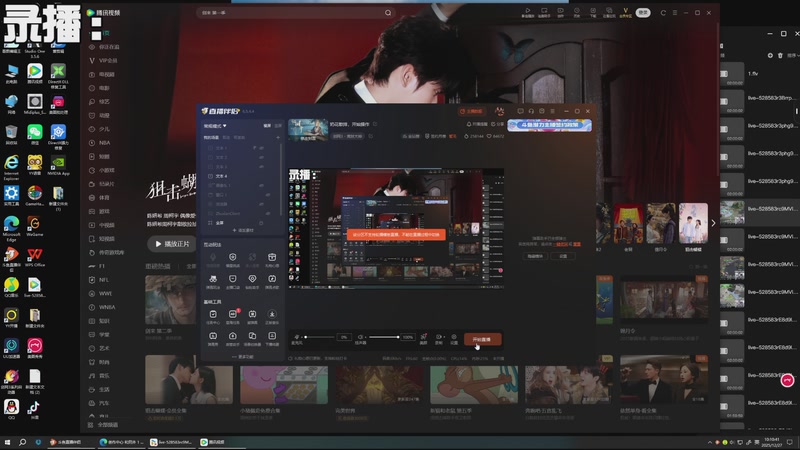Open WWE in Tencent Video sidebar
The width and height of the screenshot is (800, 450).
(101, 293)
